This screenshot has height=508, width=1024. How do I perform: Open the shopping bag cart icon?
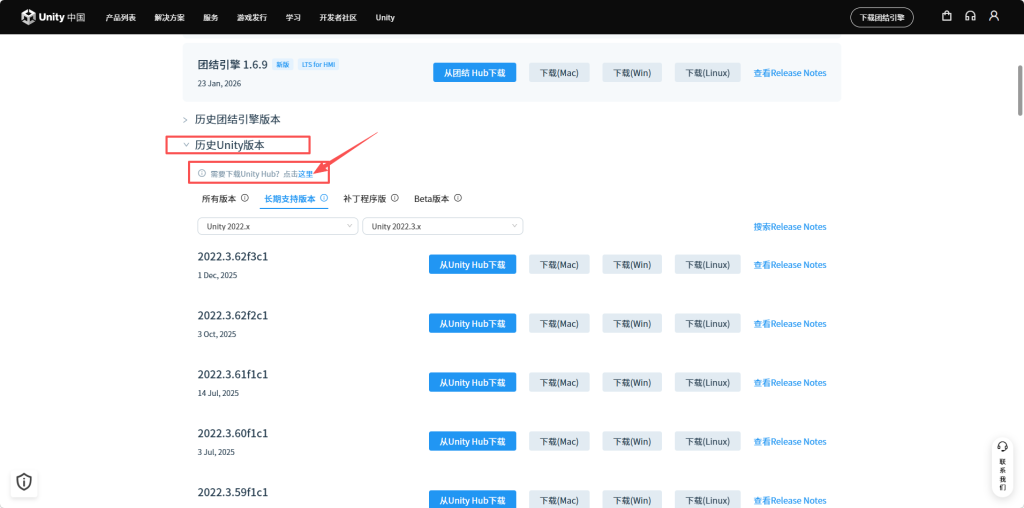point(946,16)
